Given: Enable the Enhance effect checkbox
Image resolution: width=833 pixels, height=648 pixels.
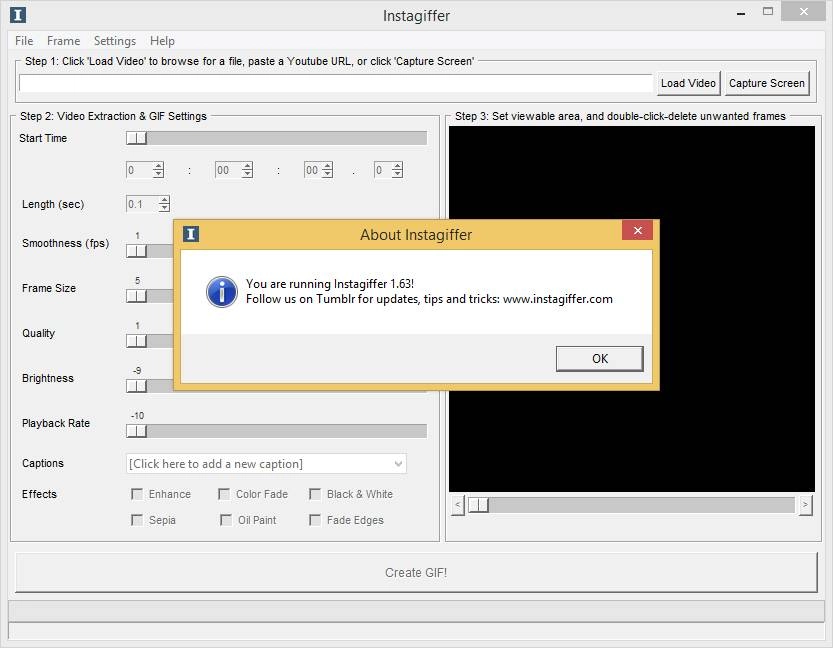Looking at the screenshot, I should [137, 494].
